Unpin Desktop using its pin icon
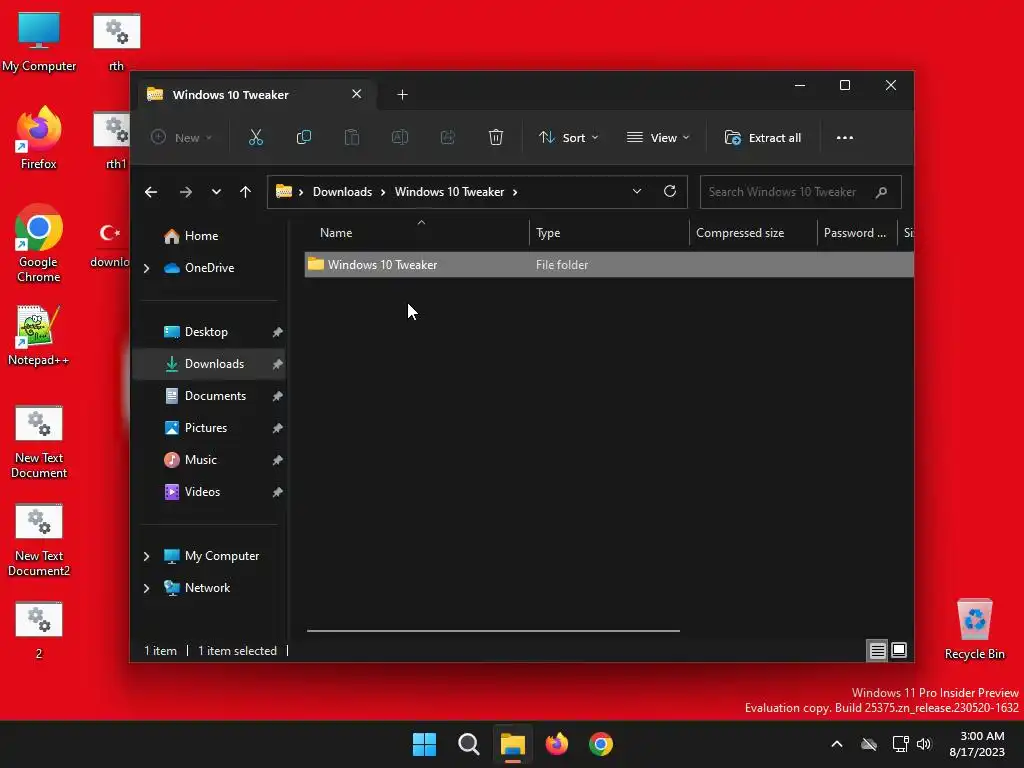The height and width of the screenshot is (768, 1024). [277, 332]
